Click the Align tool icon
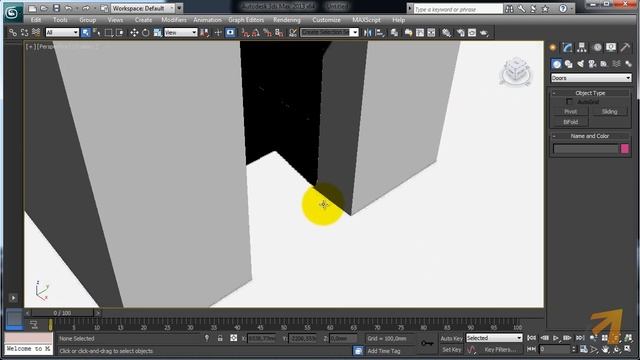This screenshot has height=360, width=640. coord(380,33)
